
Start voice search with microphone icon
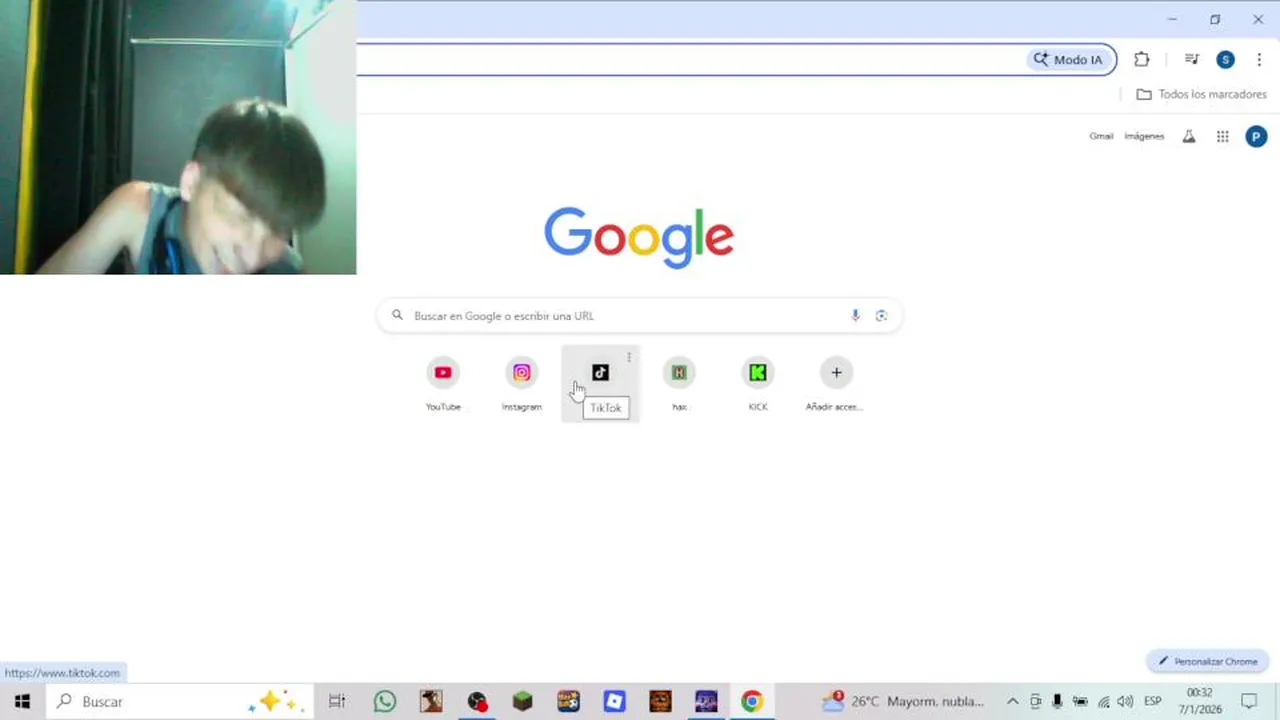(855, 315)
